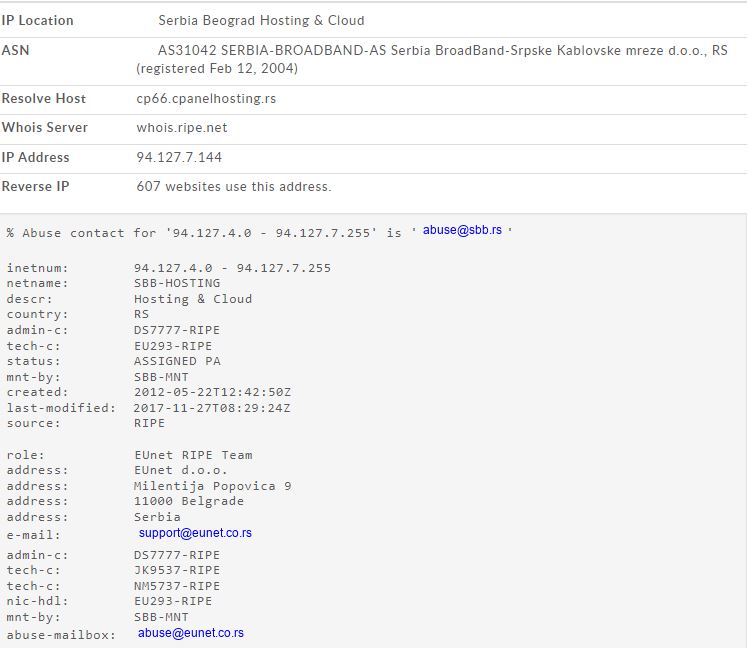Click the address line 'Milentija Popovica 9'
The height and width of the screenshot is (648, 749).
tap(213, 486)
